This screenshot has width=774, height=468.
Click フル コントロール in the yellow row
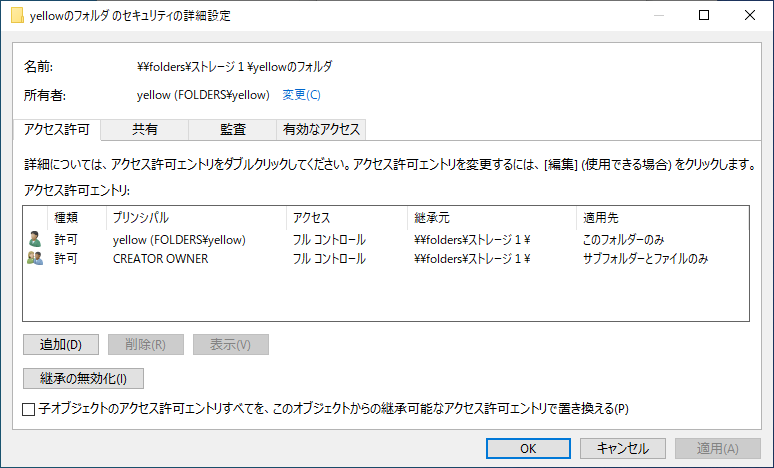pyautogui.click(x=329, y=240)
